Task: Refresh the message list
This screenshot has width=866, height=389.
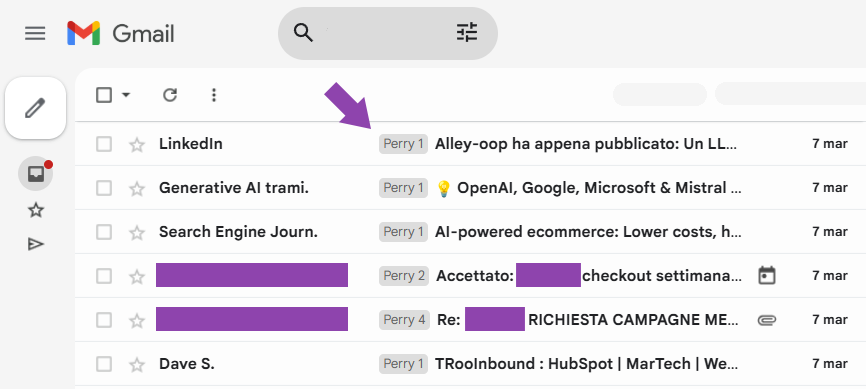Action: (x=170, y=95)
